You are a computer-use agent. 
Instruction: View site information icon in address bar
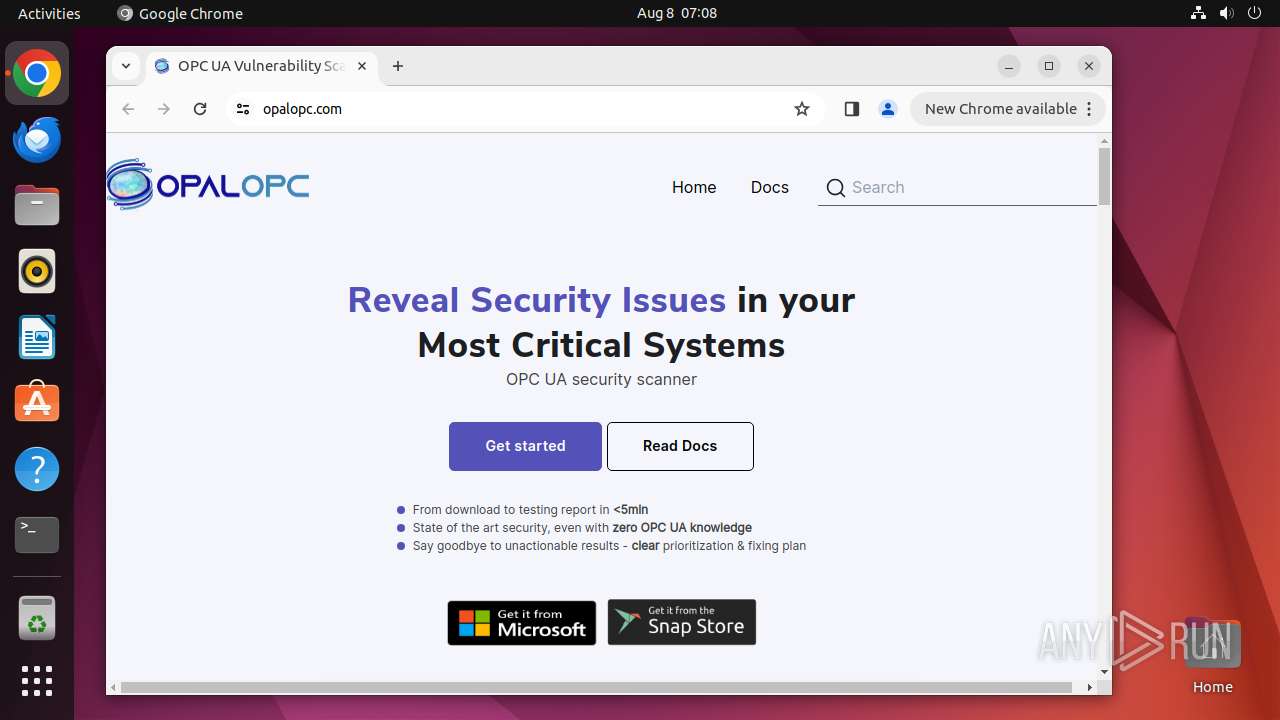(243, 109)
